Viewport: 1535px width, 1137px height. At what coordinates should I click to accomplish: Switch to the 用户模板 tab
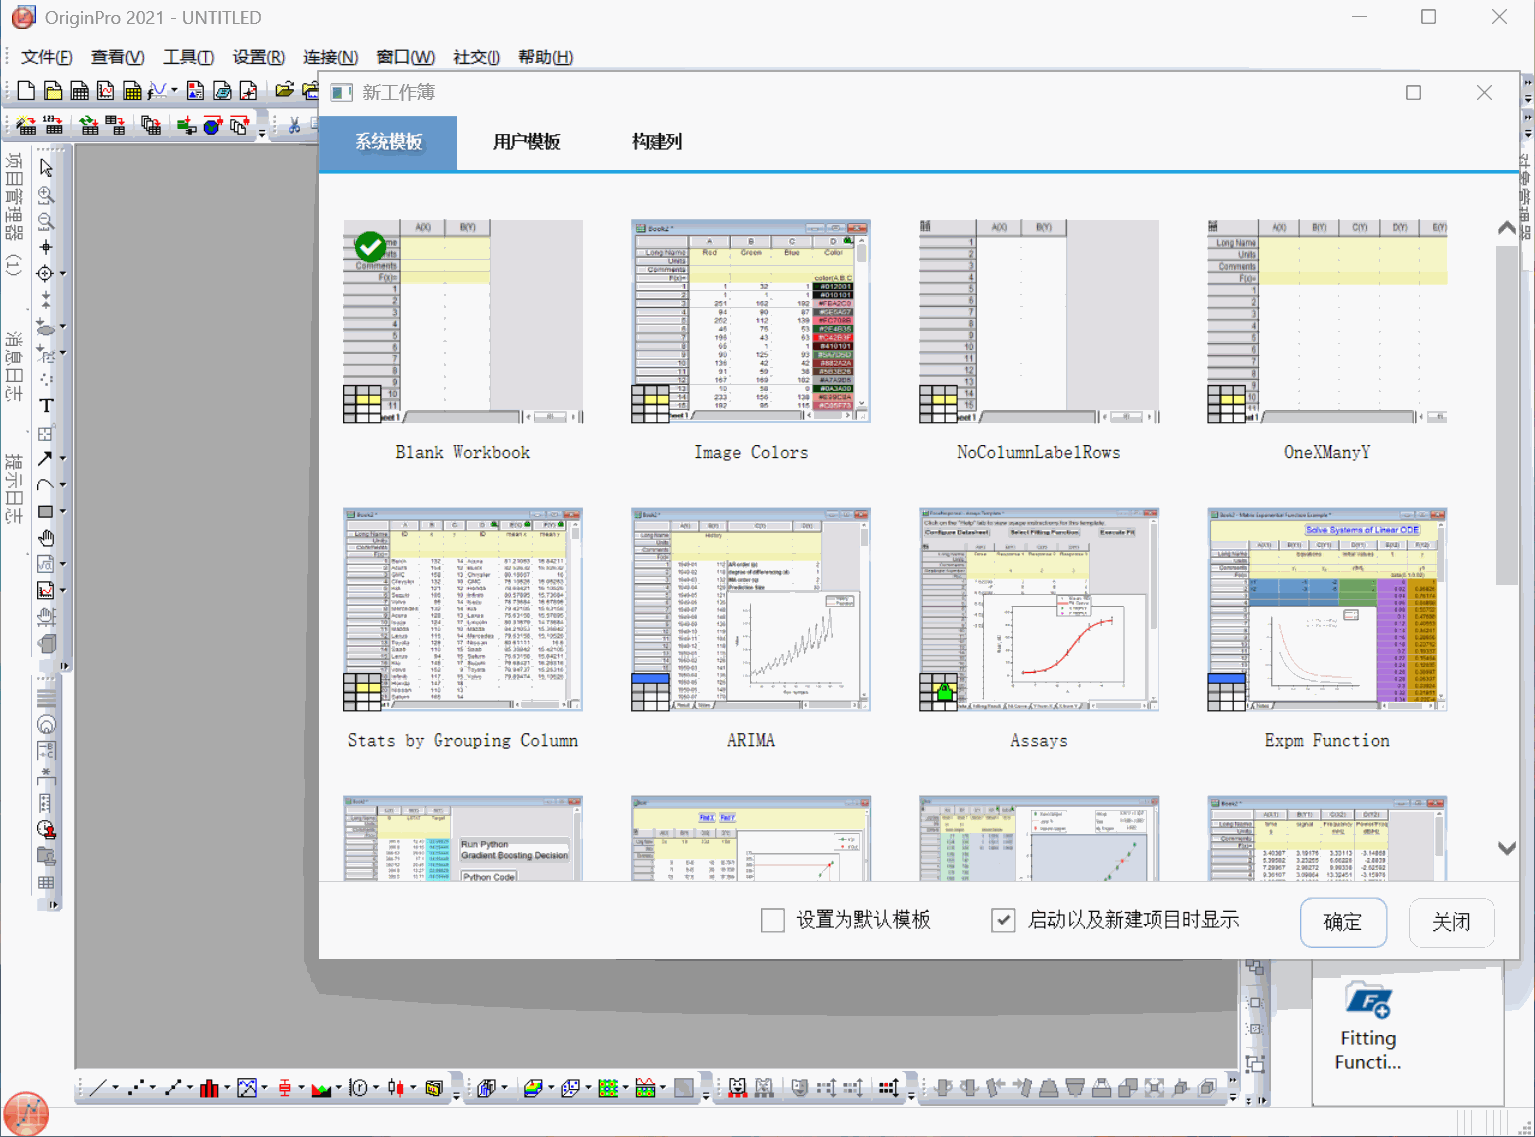(526, 142)
